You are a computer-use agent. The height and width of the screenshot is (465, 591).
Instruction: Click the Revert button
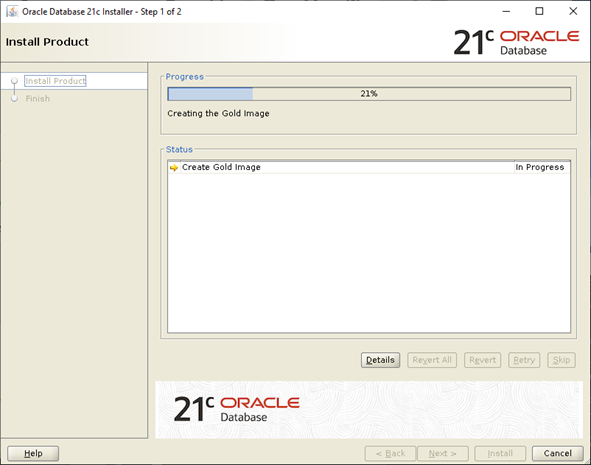point(482,360)
